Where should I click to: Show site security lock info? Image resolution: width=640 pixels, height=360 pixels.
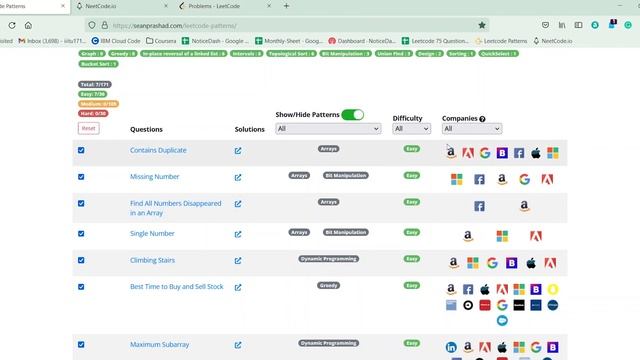[104, 25]
